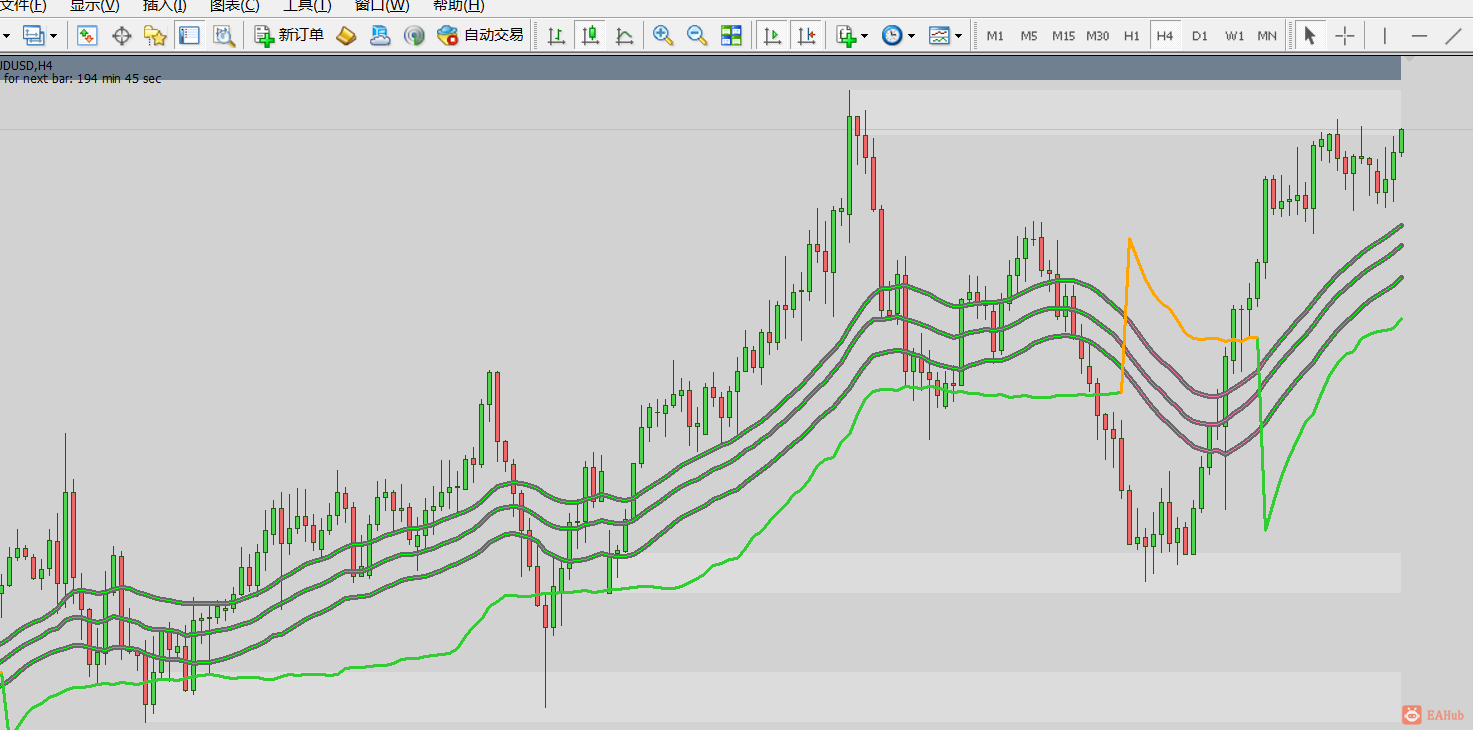Open the 图表(C) menu
Image resolution: width=1473 pixels, height=730 pixels.
[x=235, y=5]
